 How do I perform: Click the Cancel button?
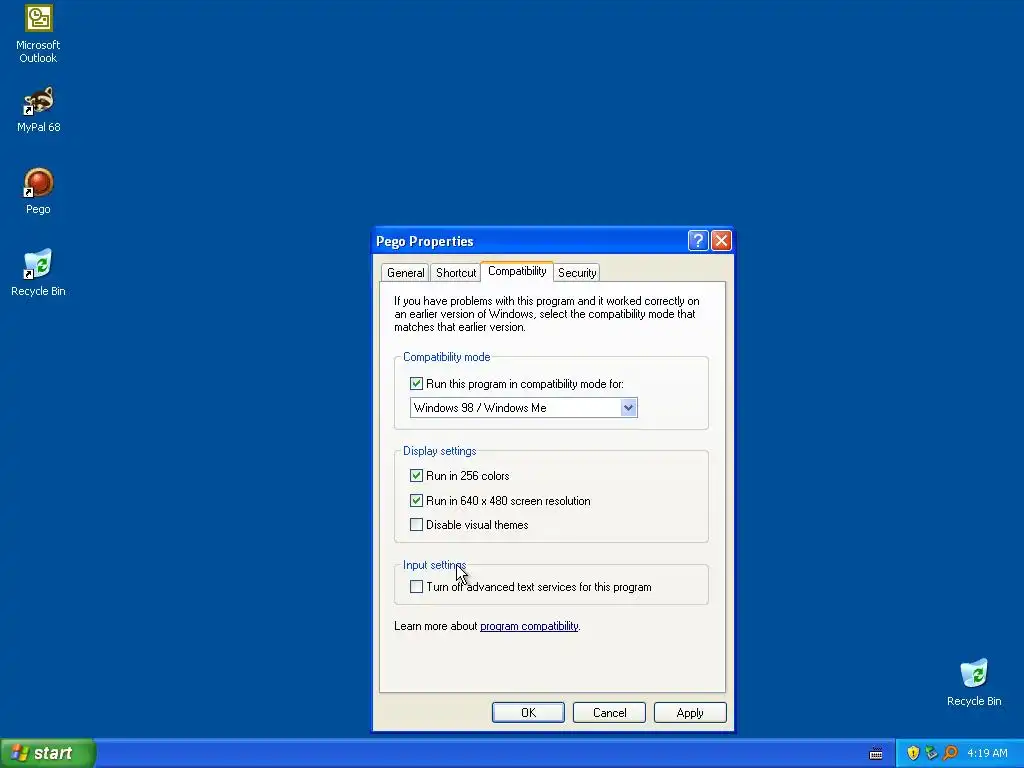pos(609,712)
